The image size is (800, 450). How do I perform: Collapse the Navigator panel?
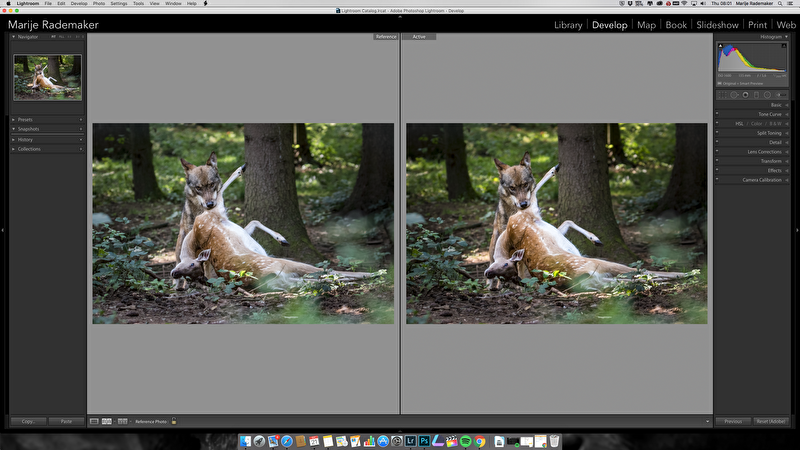13,37
